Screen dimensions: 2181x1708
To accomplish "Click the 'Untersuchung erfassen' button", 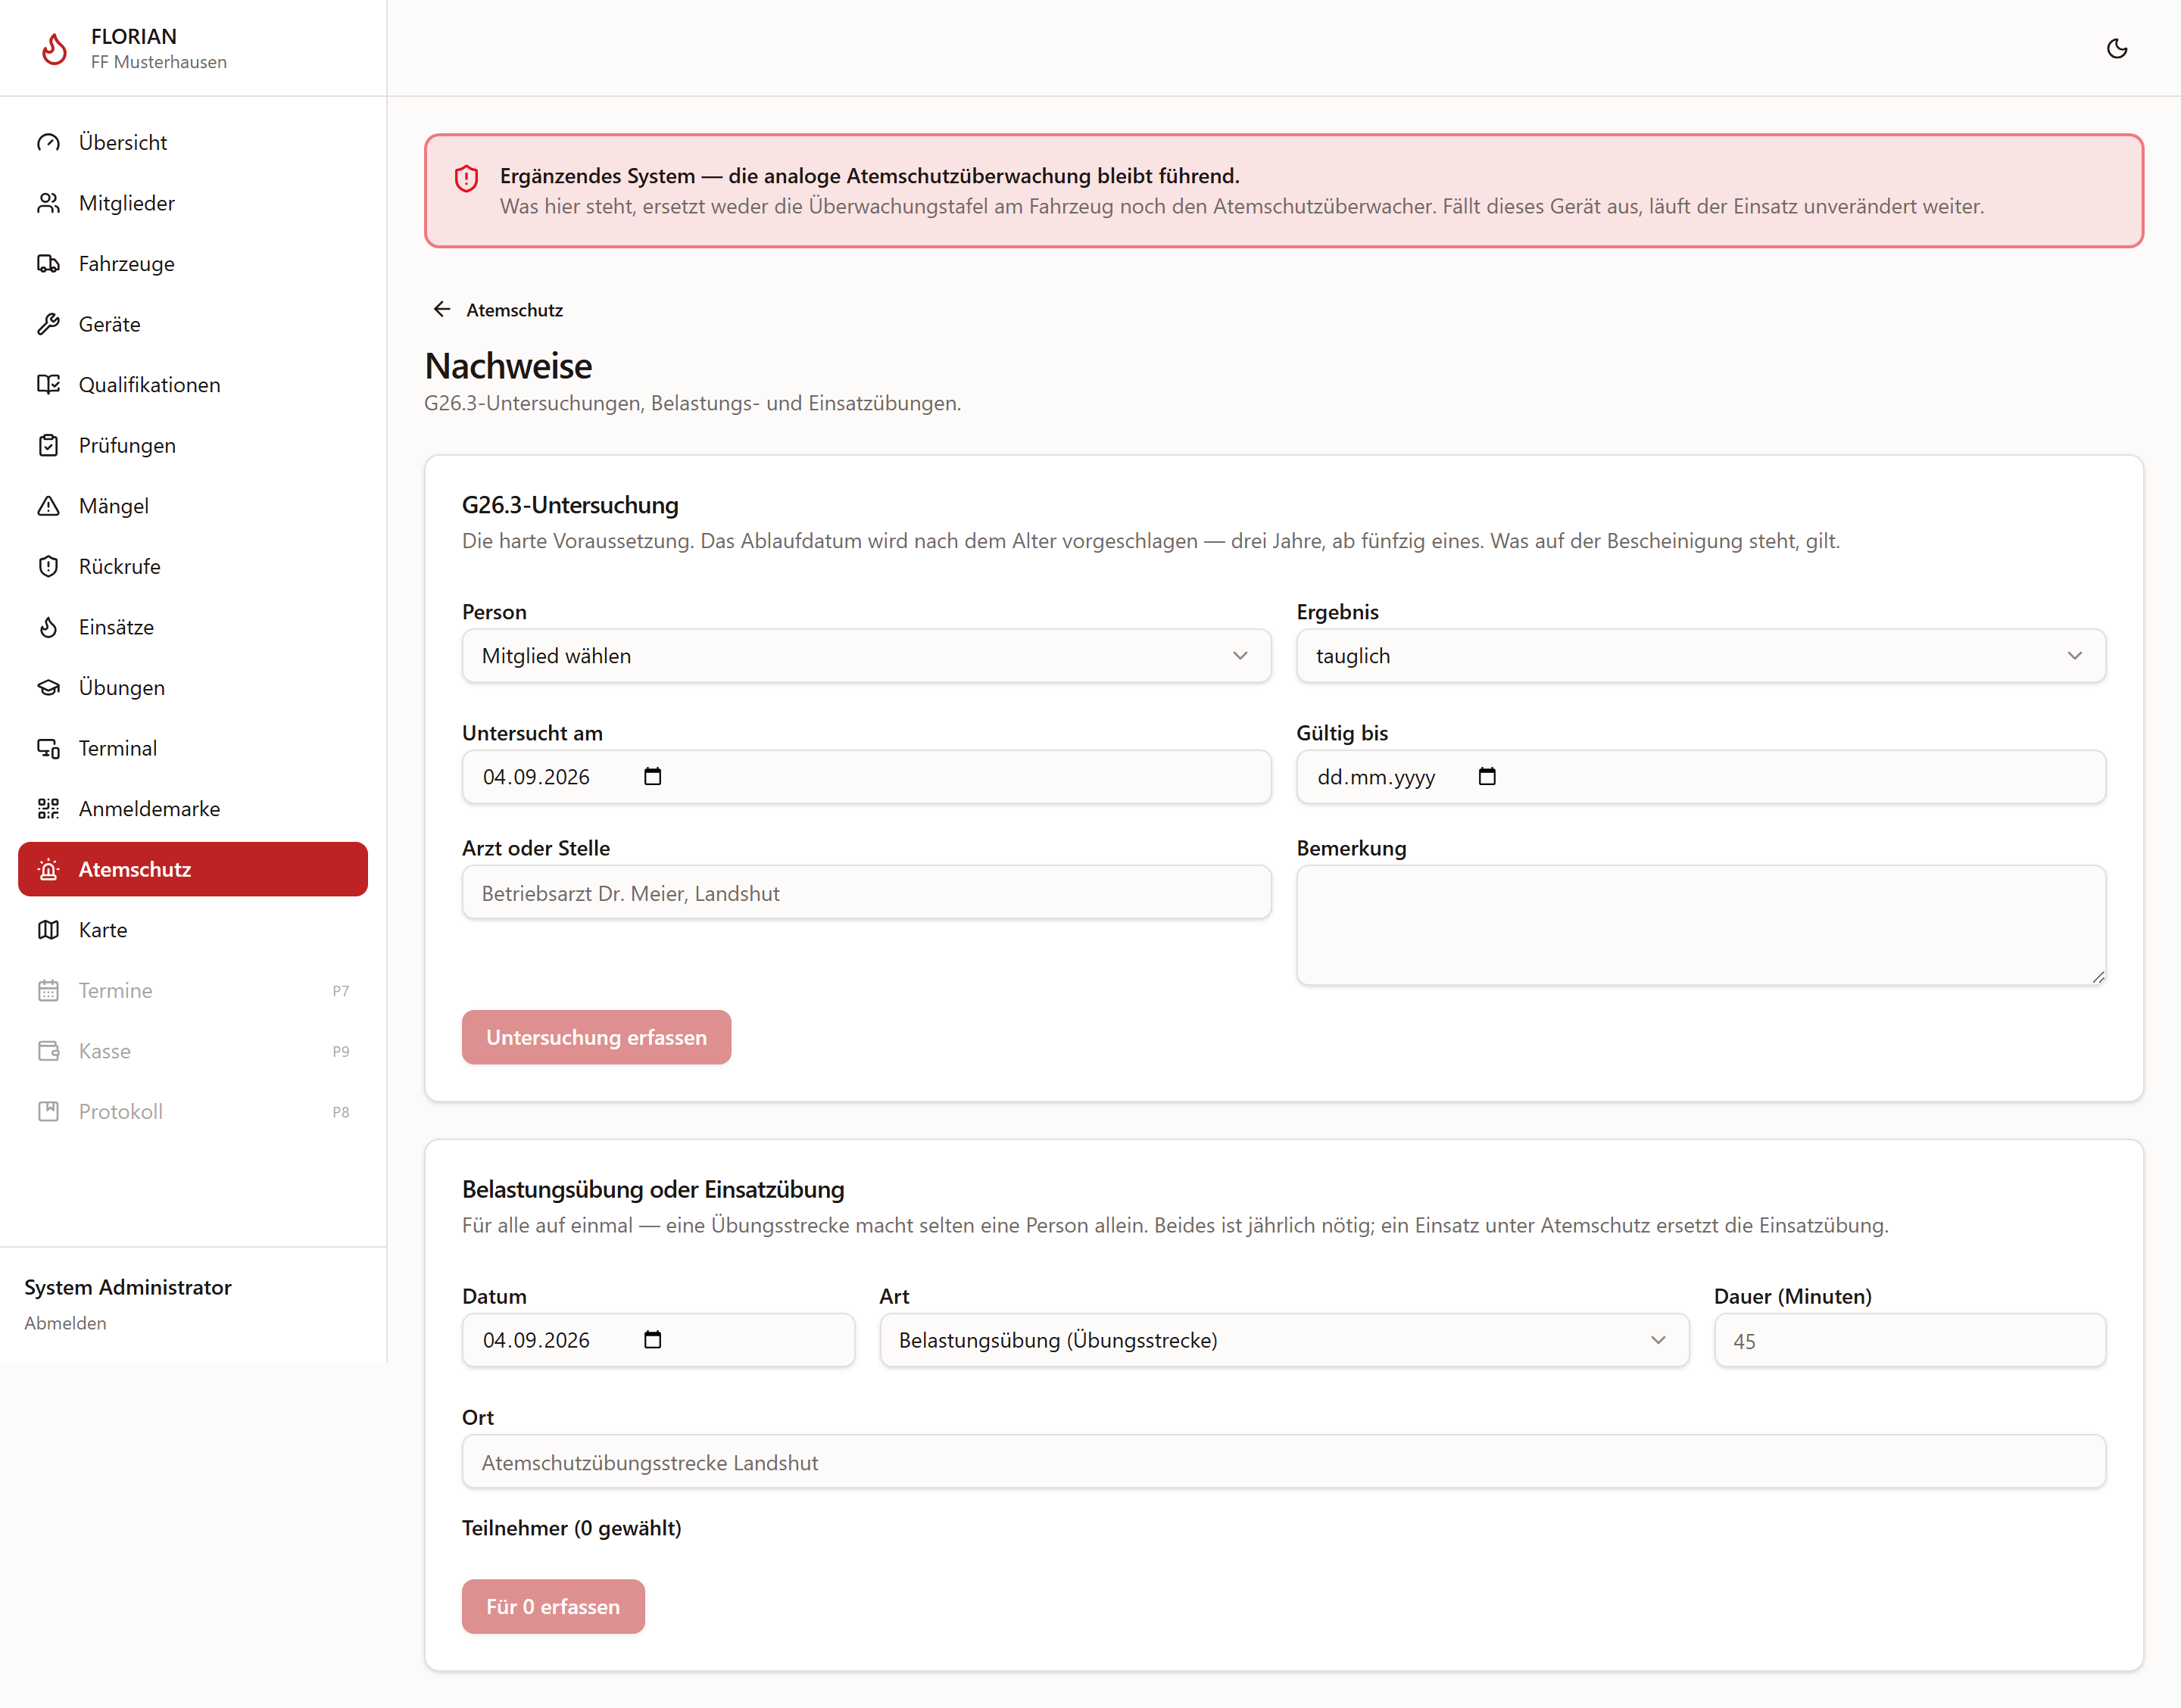I will [x=596, y=1037].
